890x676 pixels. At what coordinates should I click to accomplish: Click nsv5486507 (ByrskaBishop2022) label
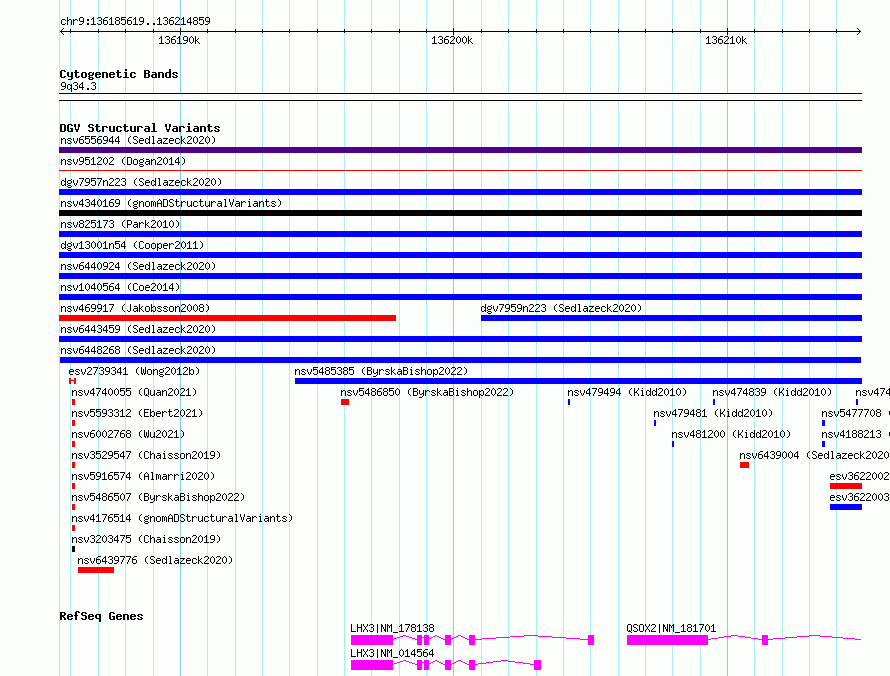(158, 497)
